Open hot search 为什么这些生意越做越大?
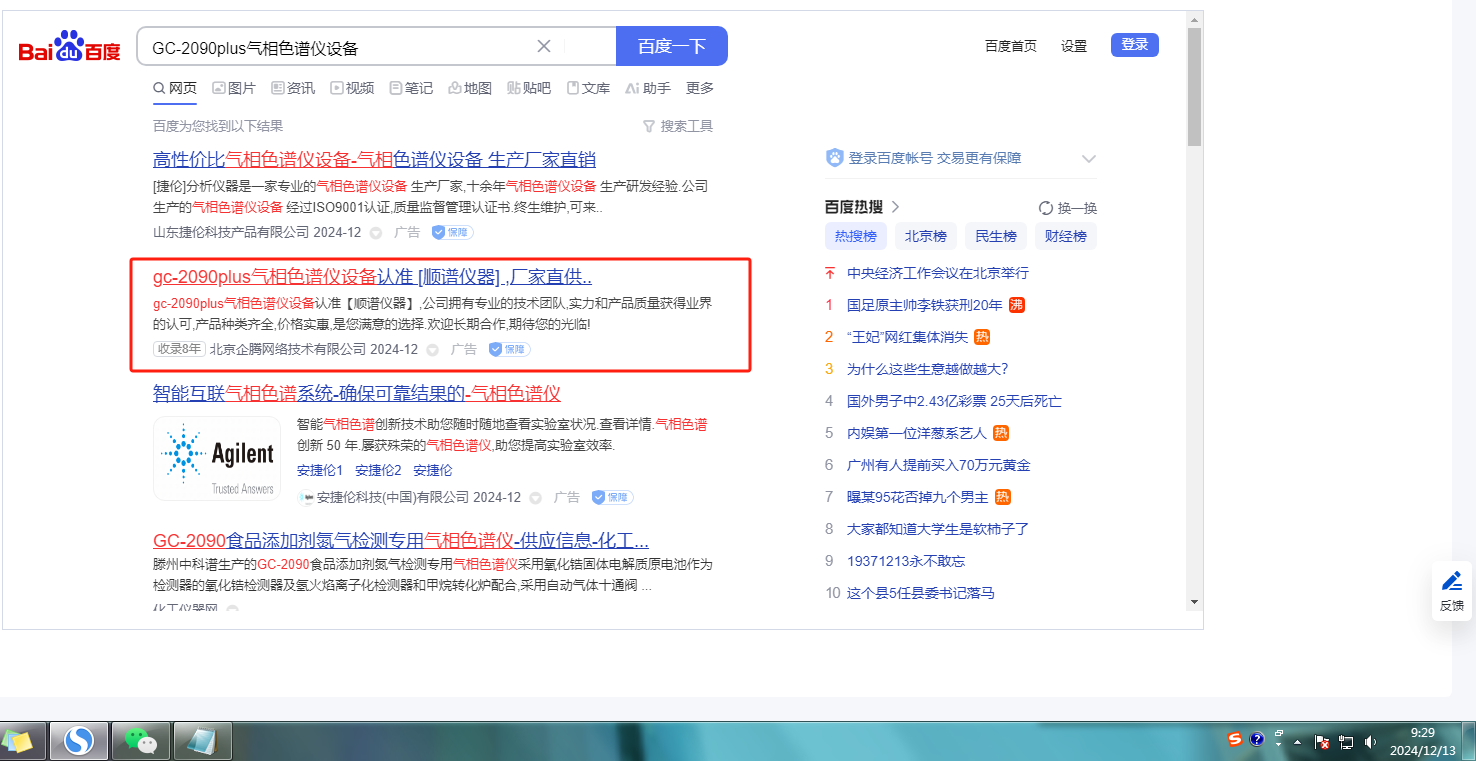1476x761 pixels. tap(928, 369)
